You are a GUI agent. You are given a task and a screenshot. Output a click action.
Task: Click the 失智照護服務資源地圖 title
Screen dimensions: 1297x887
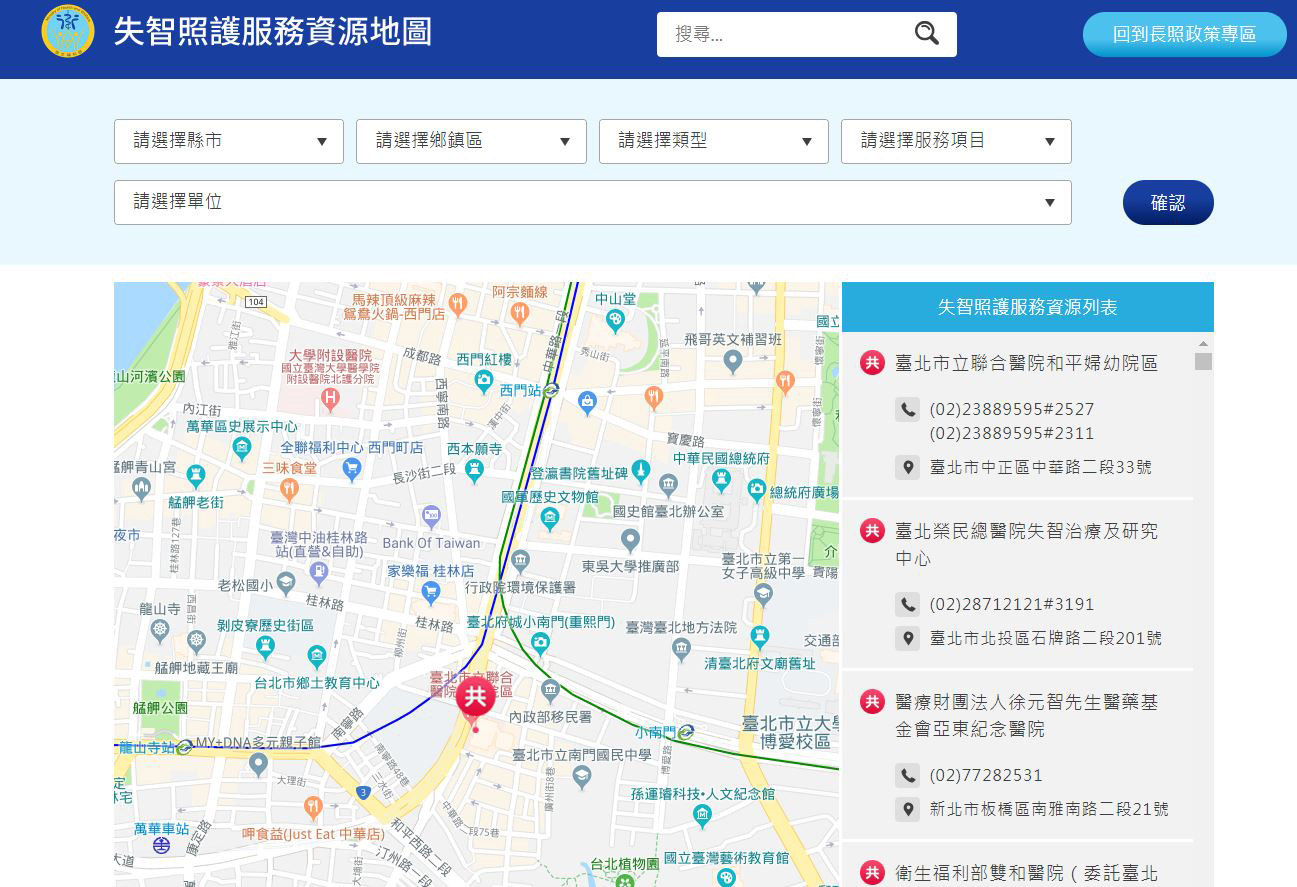273,31
